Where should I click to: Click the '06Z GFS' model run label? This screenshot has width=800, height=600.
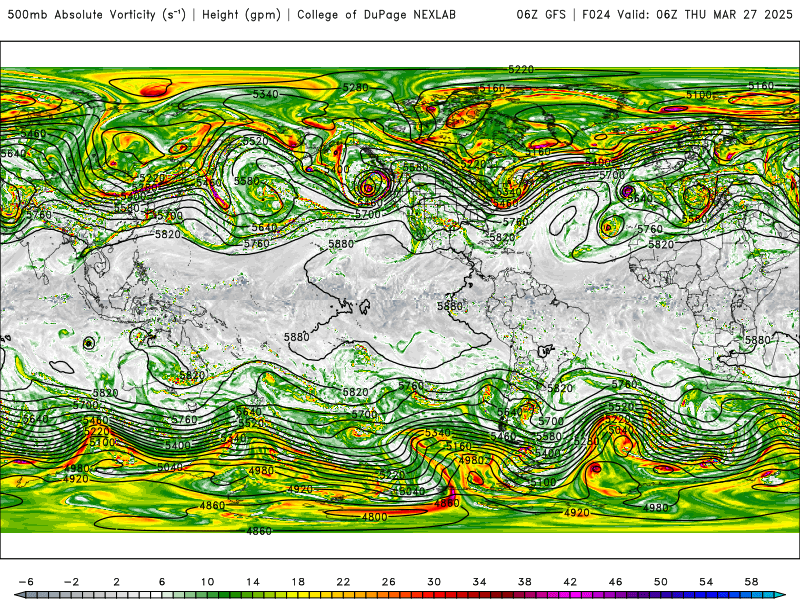pos(541,15)
